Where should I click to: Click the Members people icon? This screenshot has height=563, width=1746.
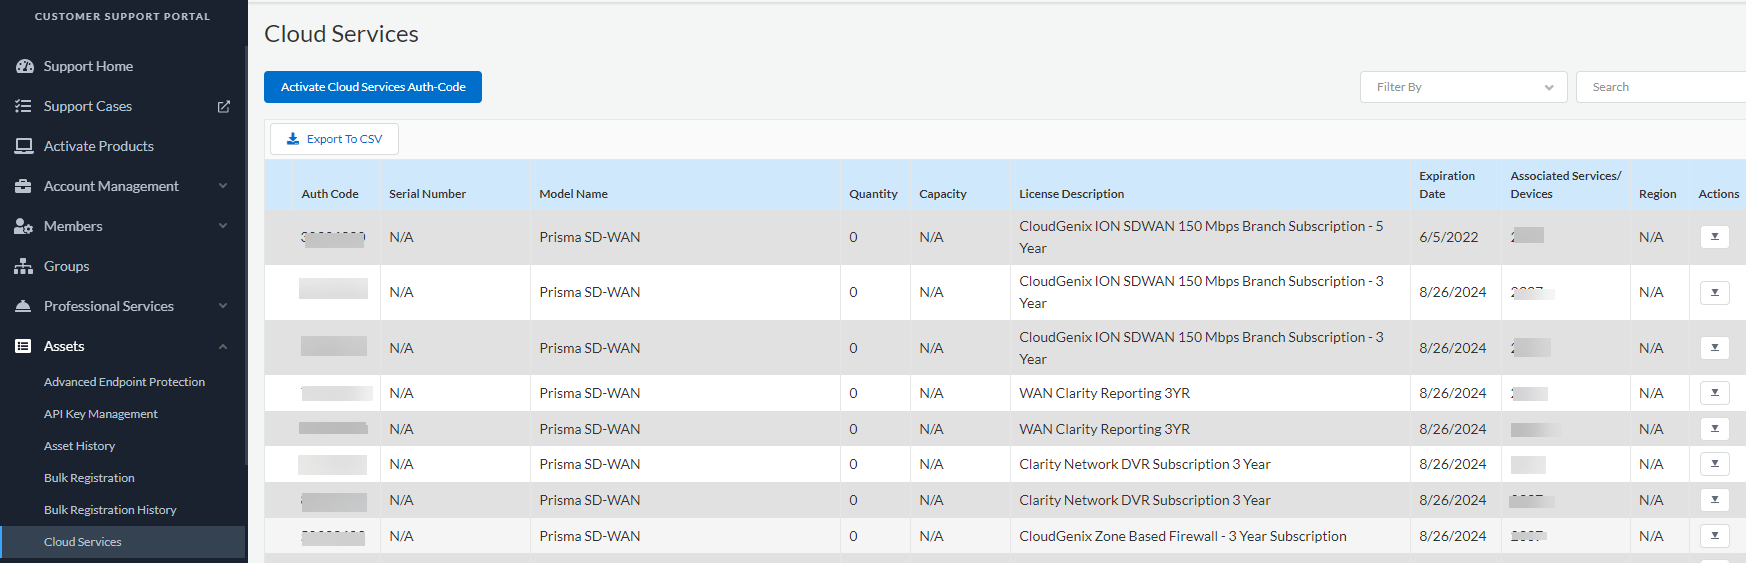click(24, 226)
